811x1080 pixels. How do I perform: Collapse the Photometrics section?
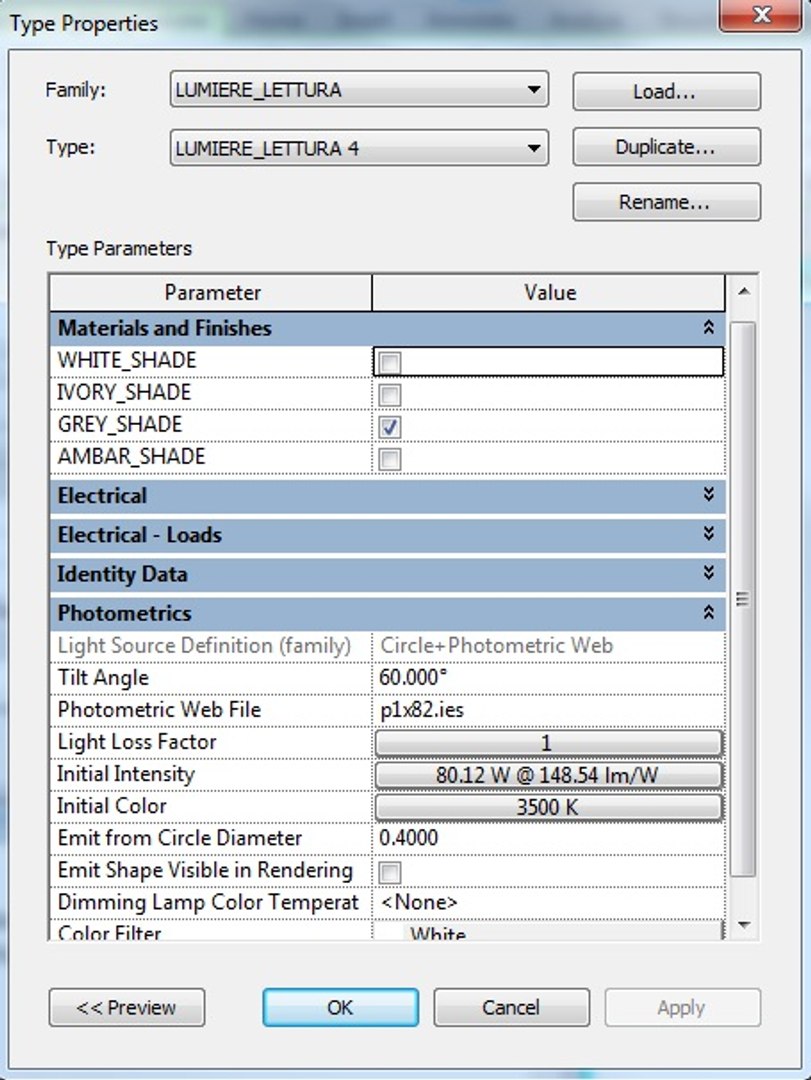point(708,613)
